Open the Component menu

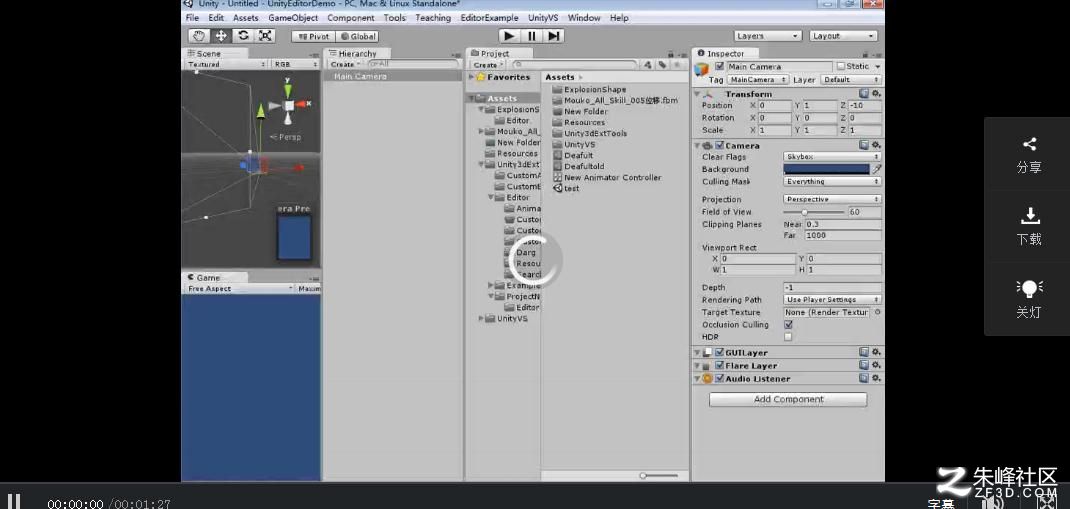pos(351,18)
